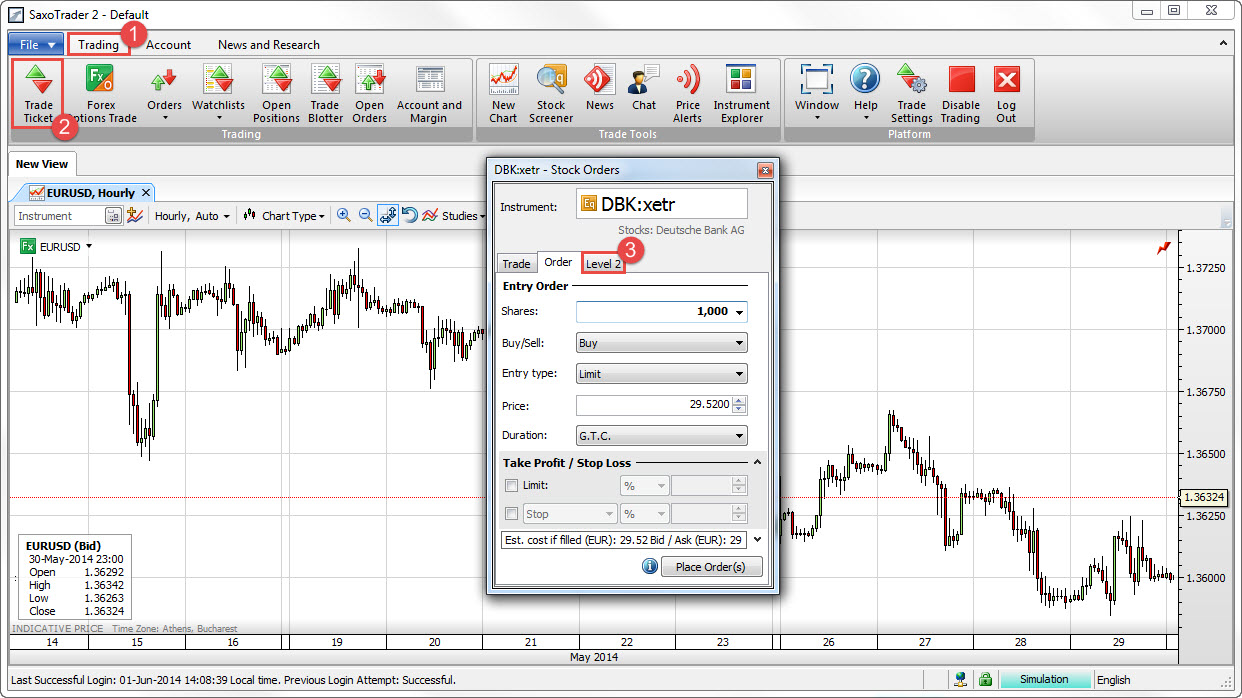Screen dimensions: 1242x698
Task: Open the Buy/Sell dropdown
Action: pyautogui.click(x=662, y=343)
